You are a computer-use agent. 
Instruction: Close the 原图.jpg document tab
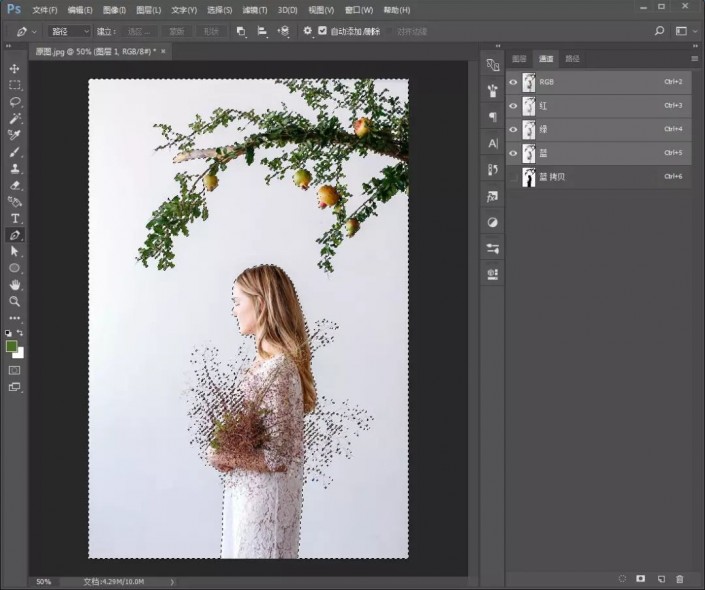(164, 50)
